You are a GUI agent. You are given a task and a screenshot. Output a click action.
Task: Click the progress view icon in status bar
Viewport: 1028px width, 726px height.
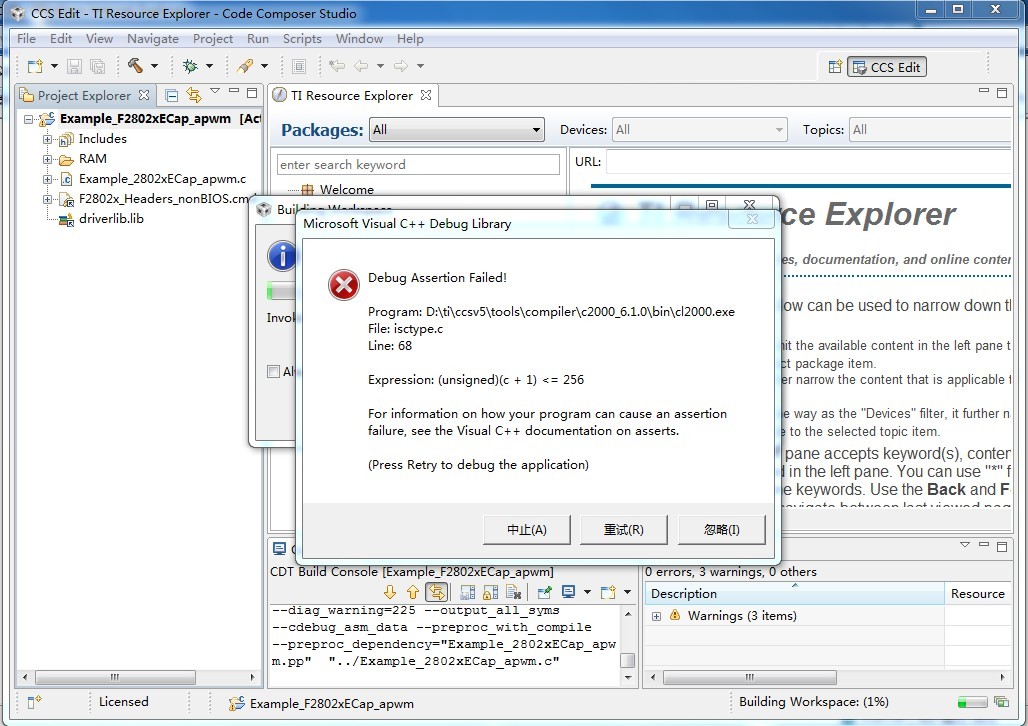(x=1001, y=702)
